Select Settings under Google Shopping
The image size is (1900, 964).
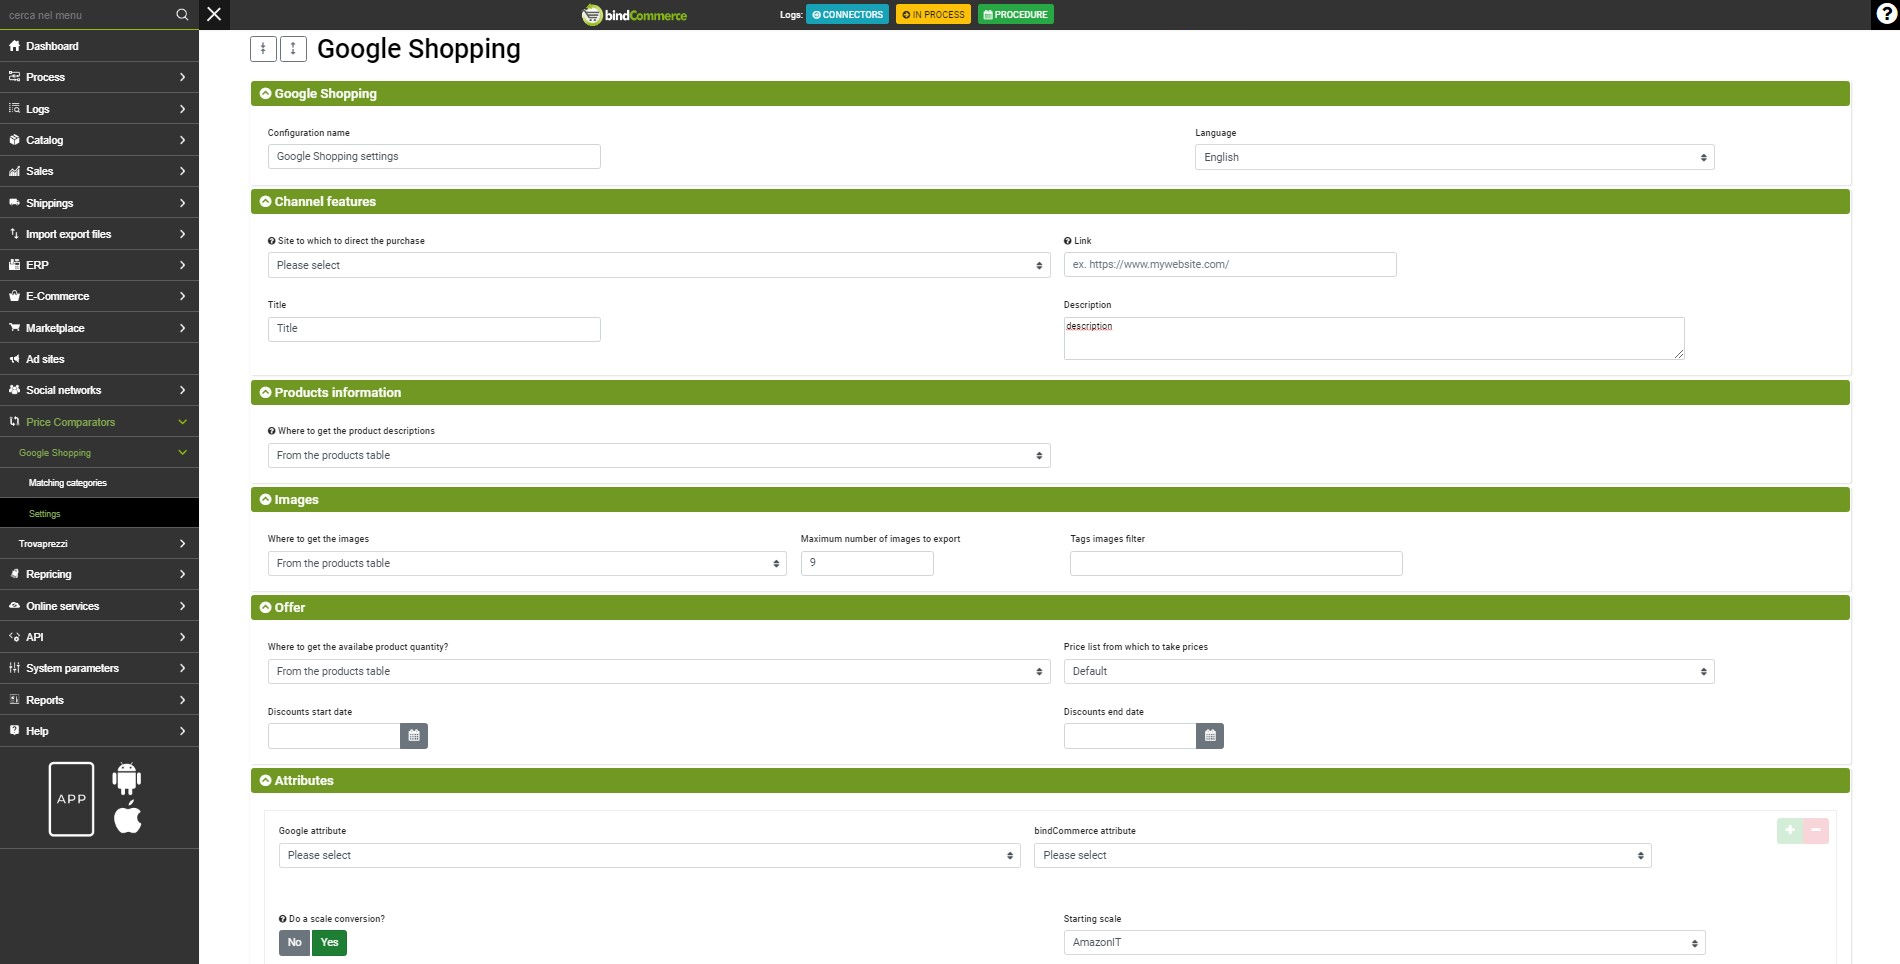(x=99, y=514)
